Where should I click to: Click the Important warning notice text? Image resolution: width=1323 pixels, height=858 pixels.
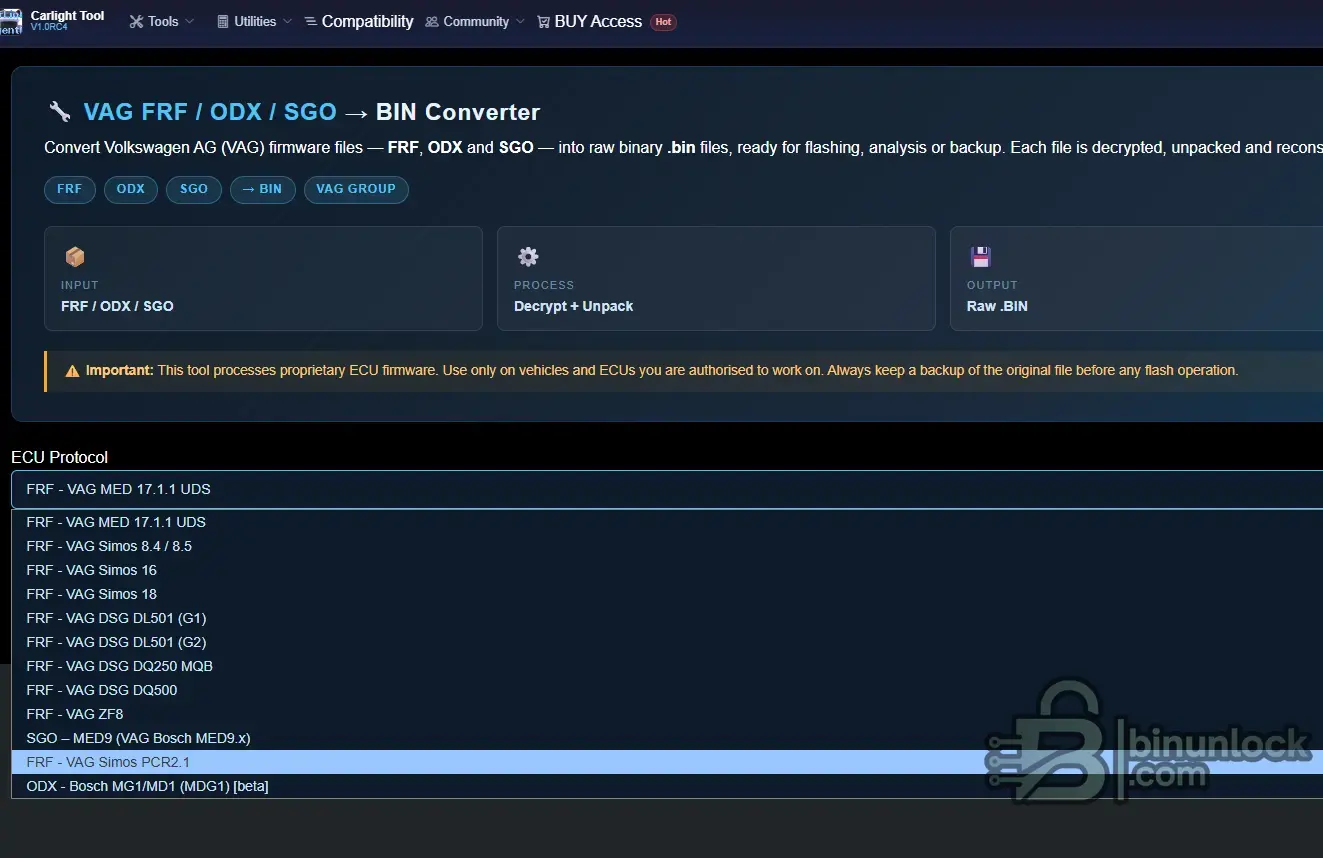pyautogui.click(x=662, y=371)
